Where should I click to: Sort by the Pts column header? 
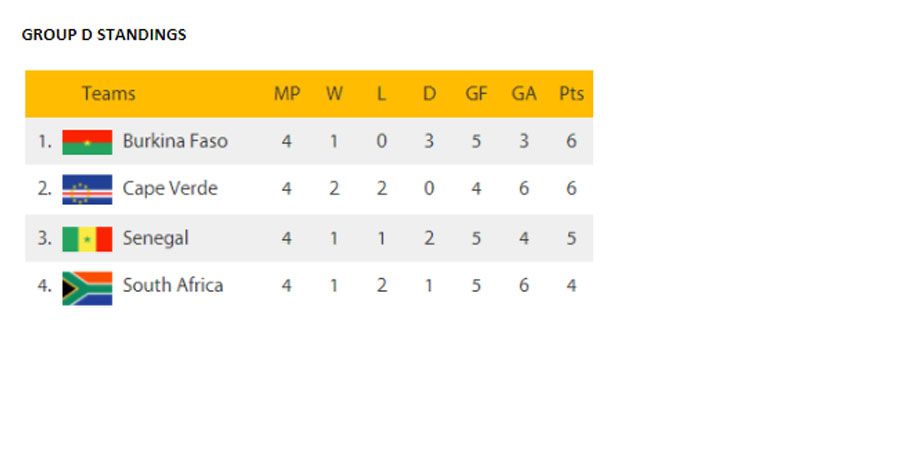coord(571,94)
